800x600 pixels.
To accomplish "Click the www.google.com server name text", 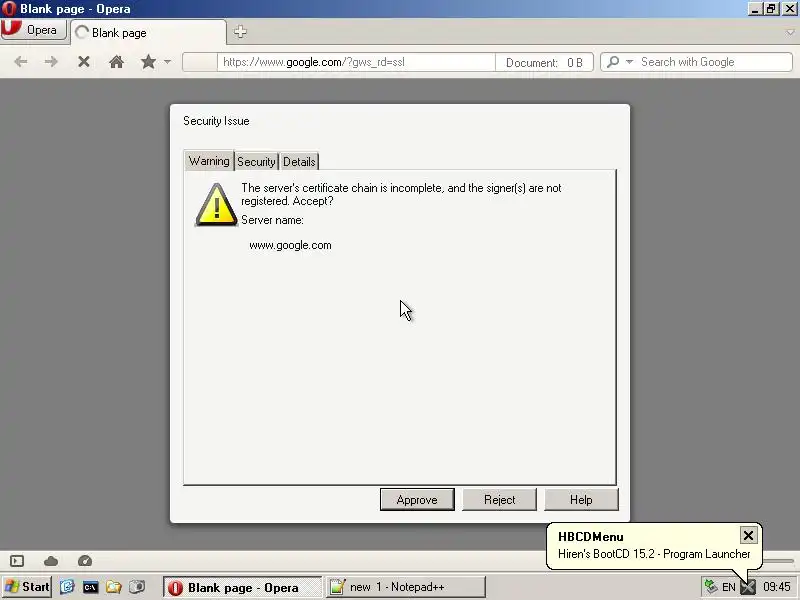I will [290, 245].
